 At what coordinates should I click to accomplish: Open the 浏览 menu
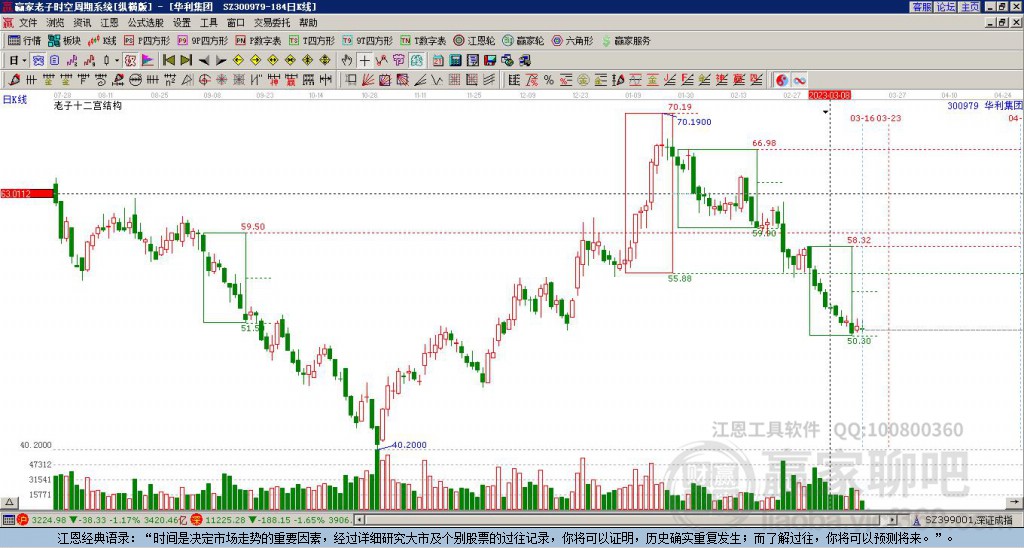click(x=55, y=23)
